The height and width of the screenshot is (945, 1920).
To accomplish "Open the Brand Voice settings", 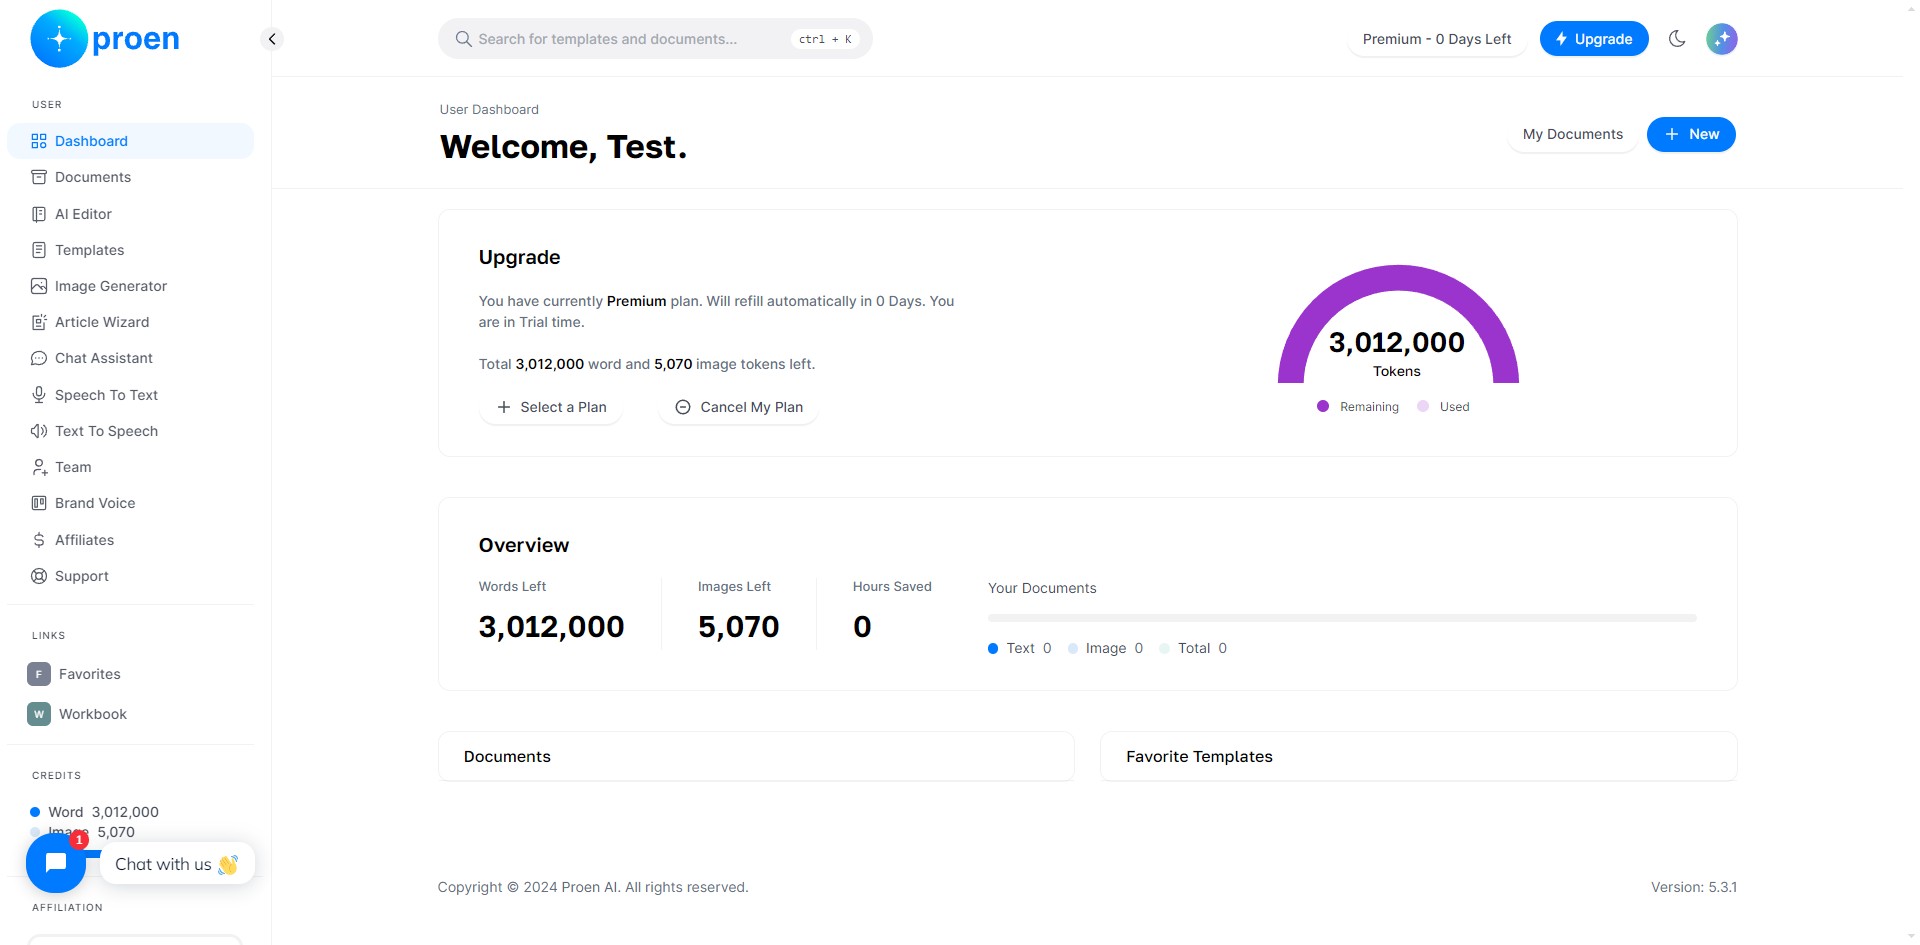I will pyautogui.click(x=94, y=503).
